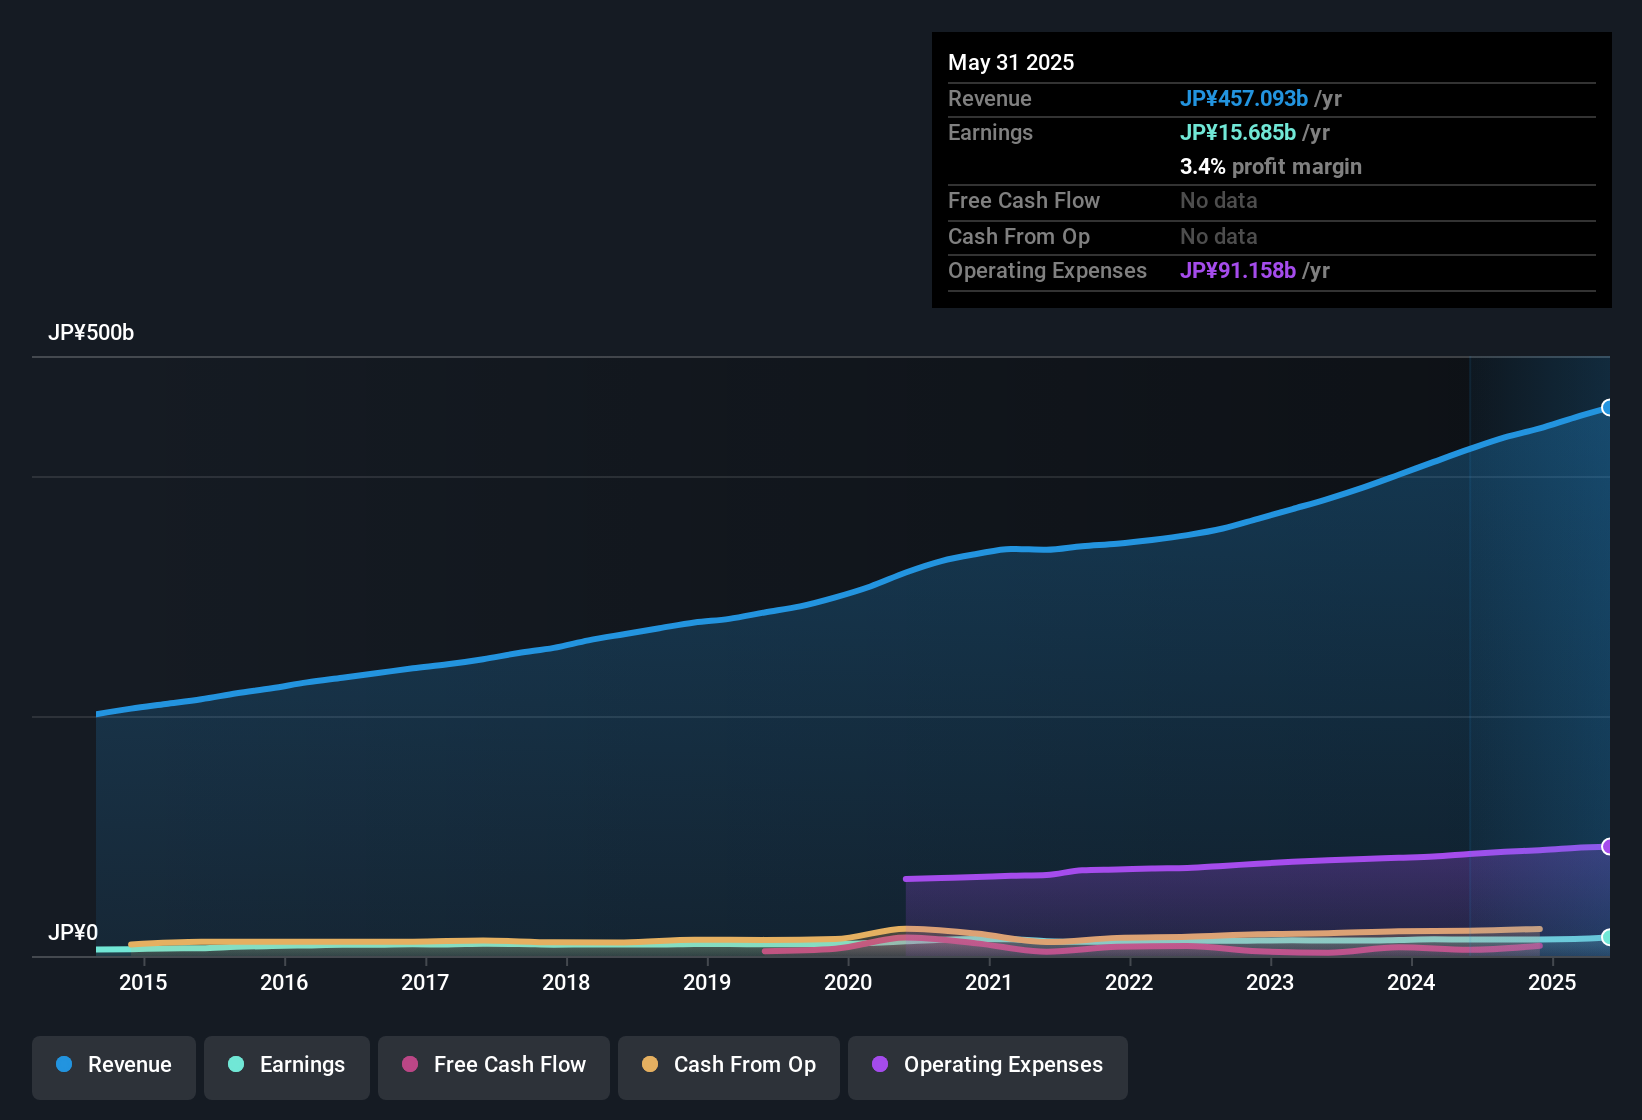This screenshot has height=1120, width=1642.
Task: Click the 2016 x-axis label
Action: pyautogui.click(x=284, y=982)
